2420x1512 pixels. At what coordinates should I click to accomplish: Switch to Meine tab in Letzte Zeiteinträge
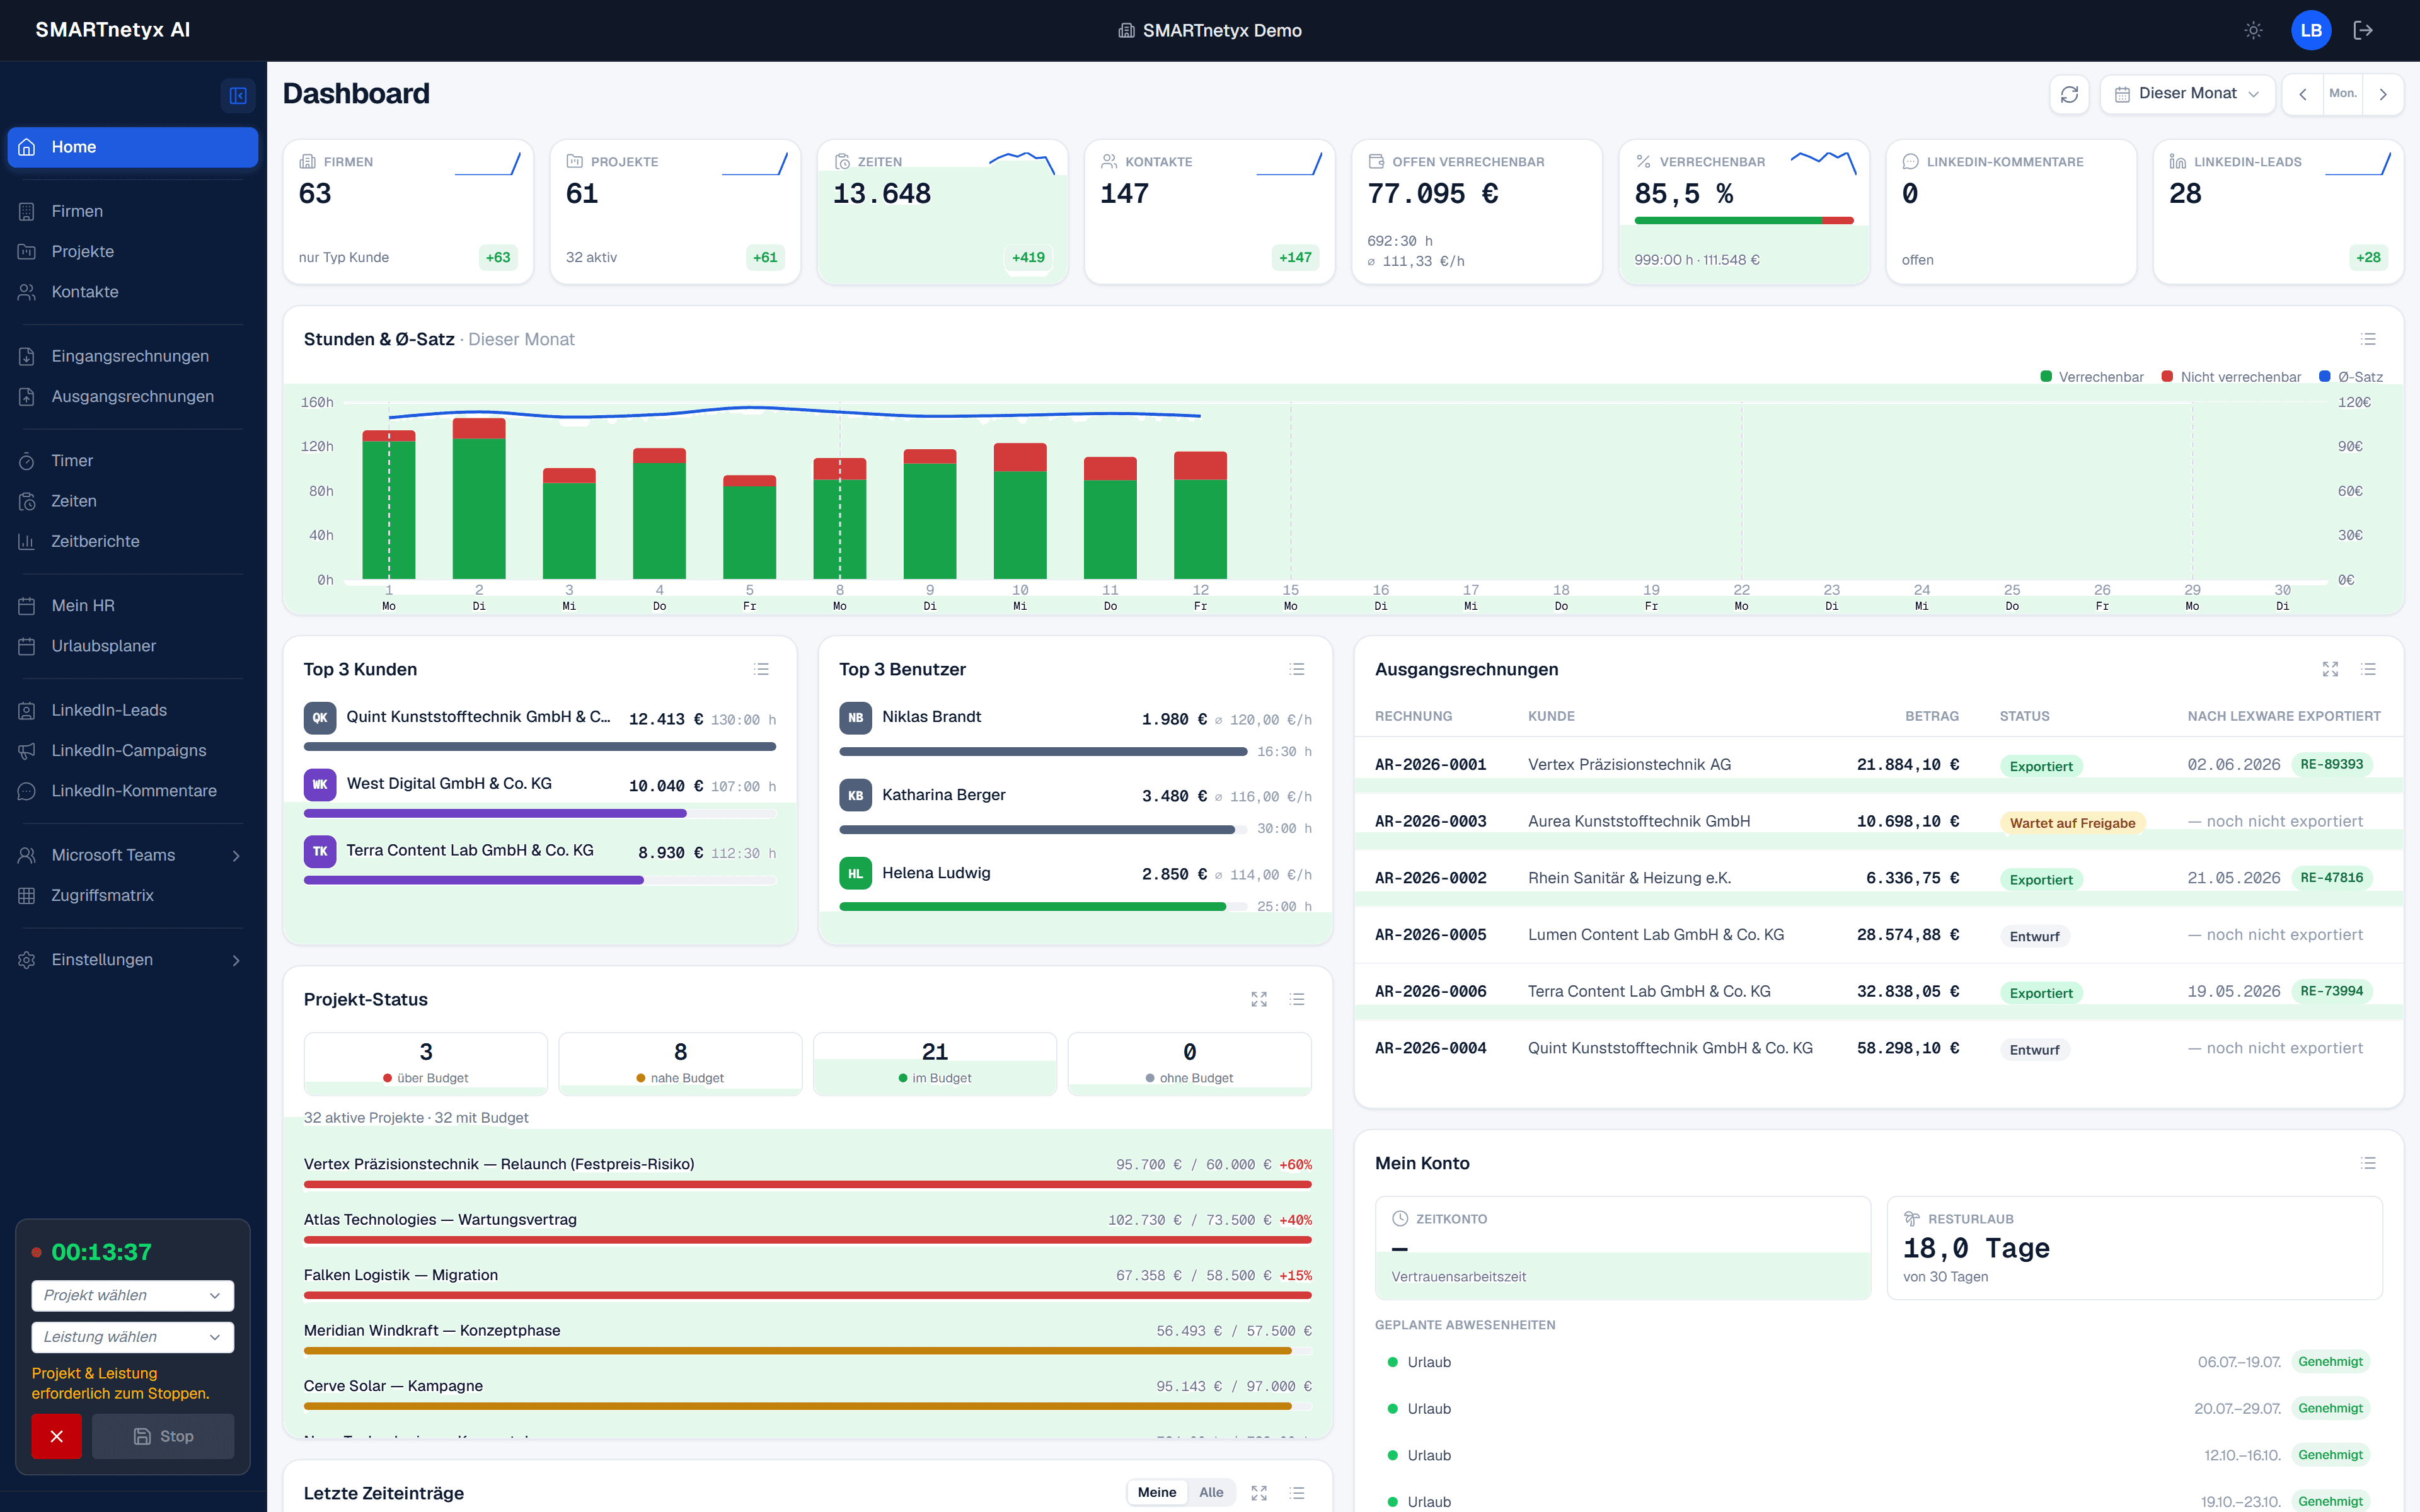point(1157,1492)
